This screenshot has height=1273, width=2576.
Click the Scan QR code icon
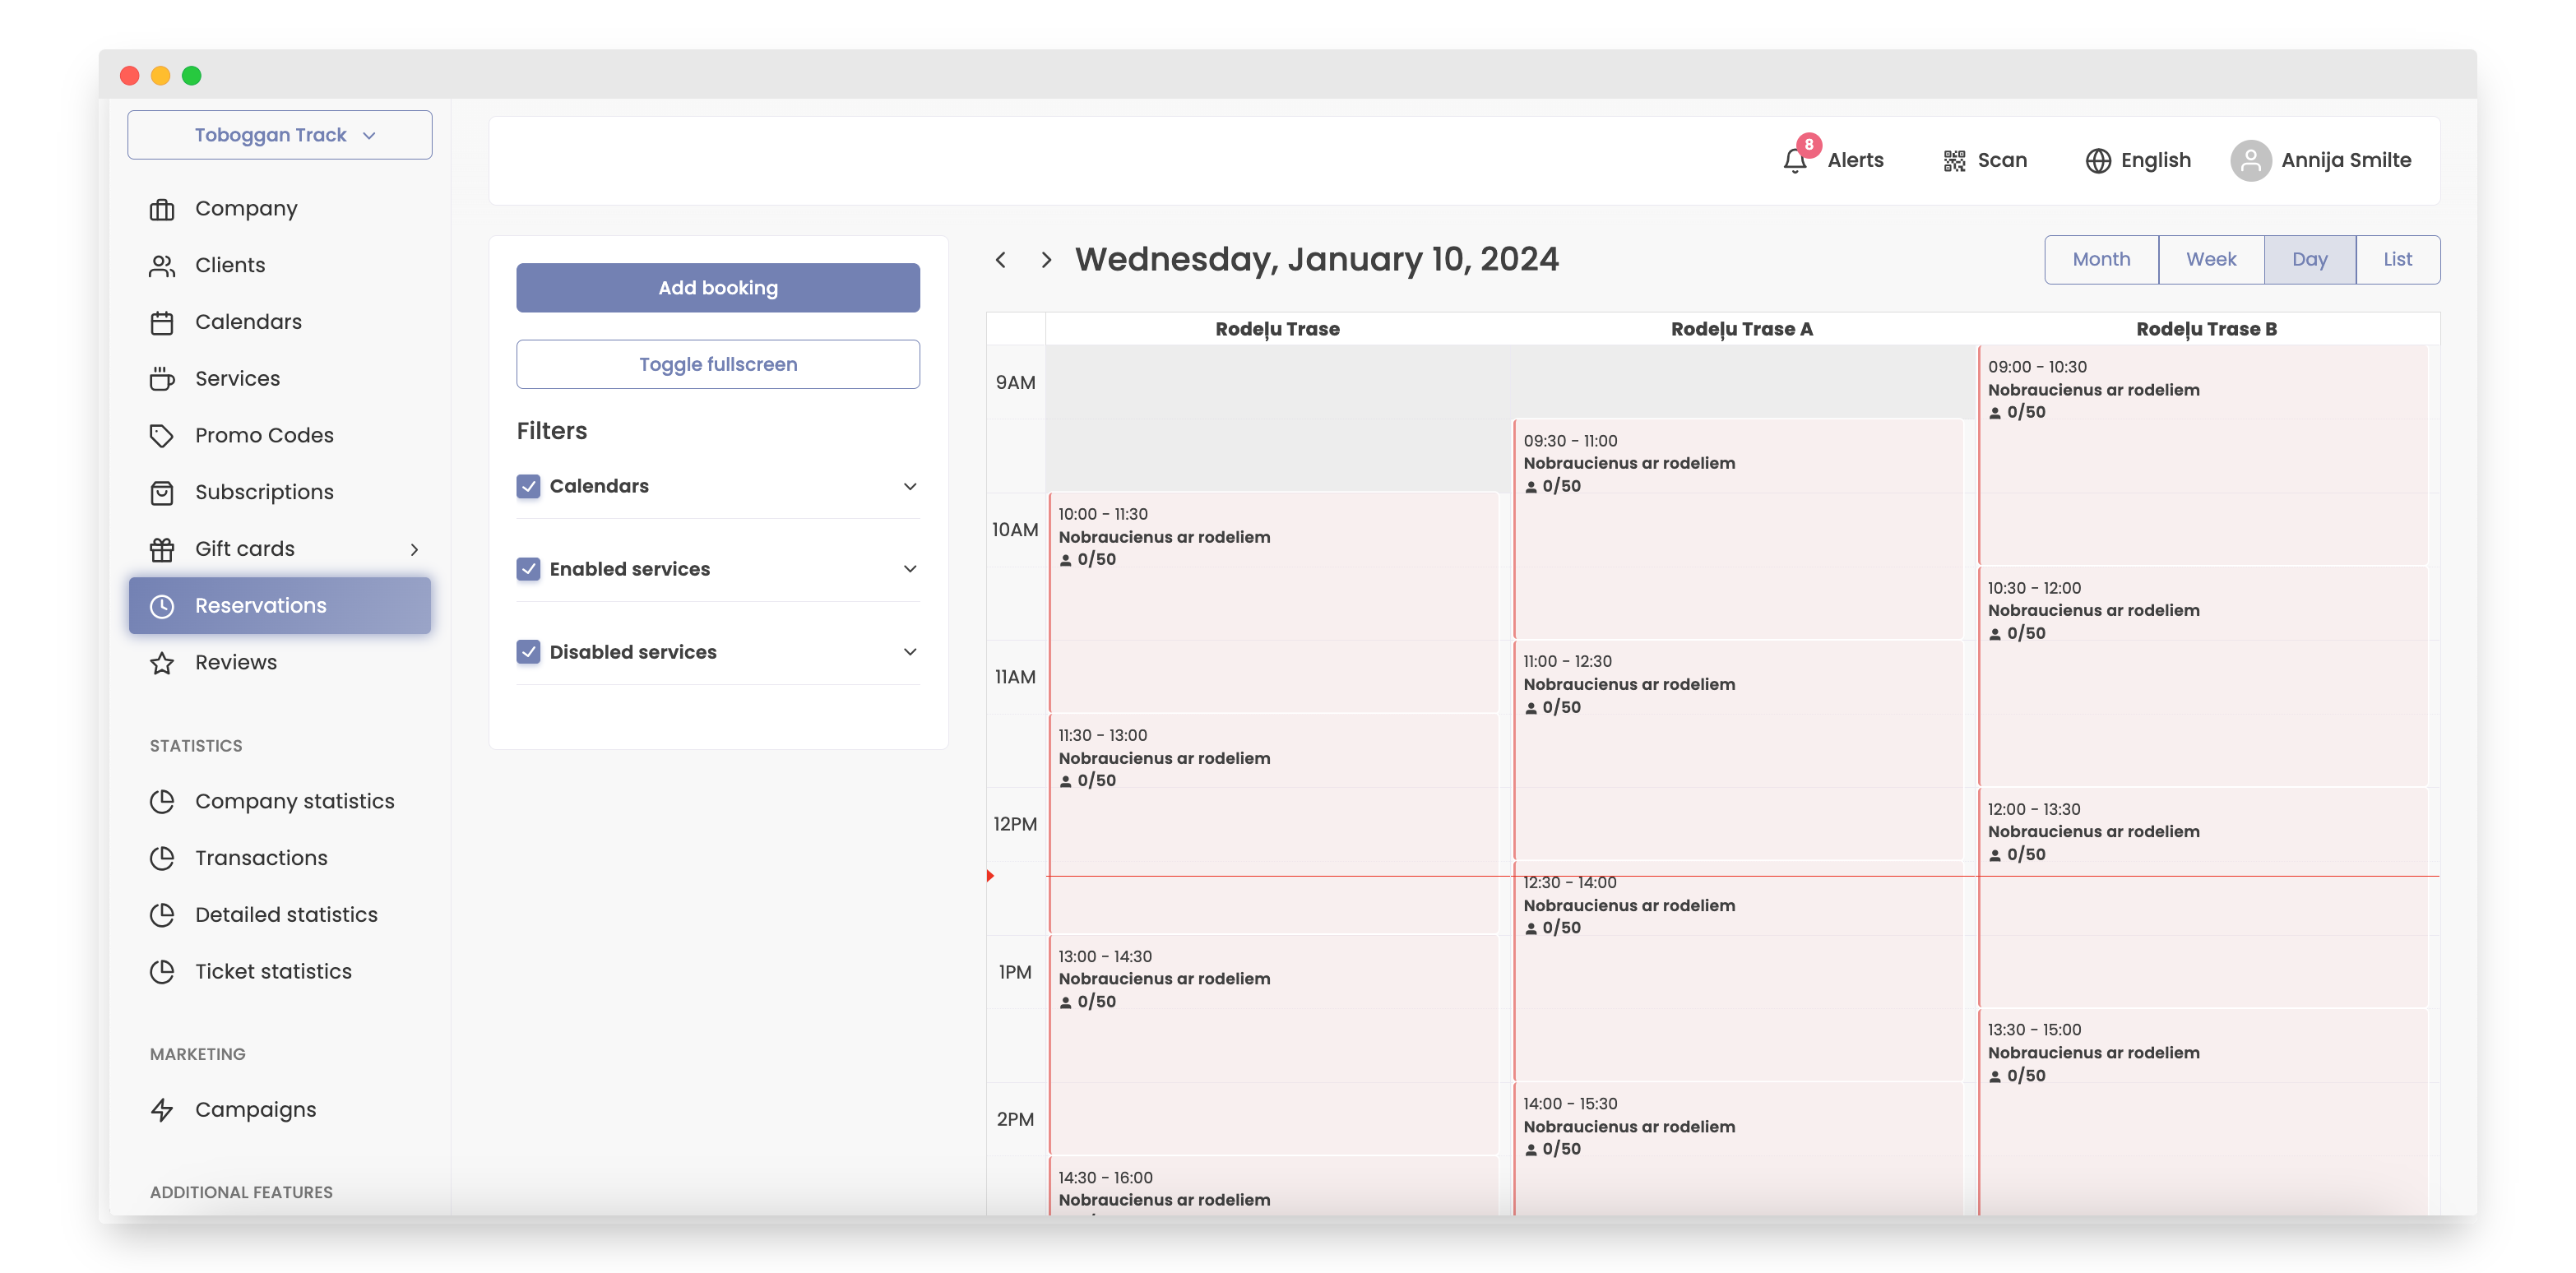click(1954, 161)
